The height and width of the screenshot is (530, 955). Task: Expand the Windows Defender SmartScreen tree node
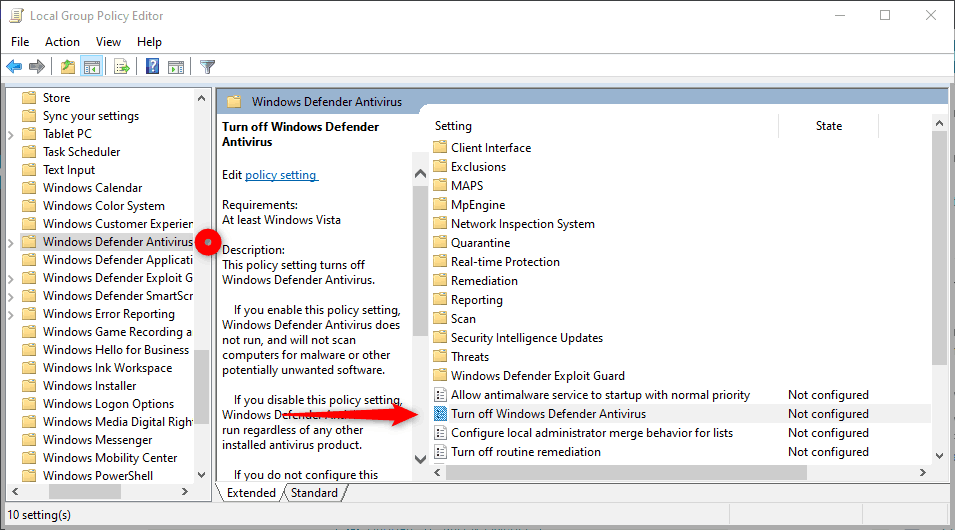[x=10, y=297]
